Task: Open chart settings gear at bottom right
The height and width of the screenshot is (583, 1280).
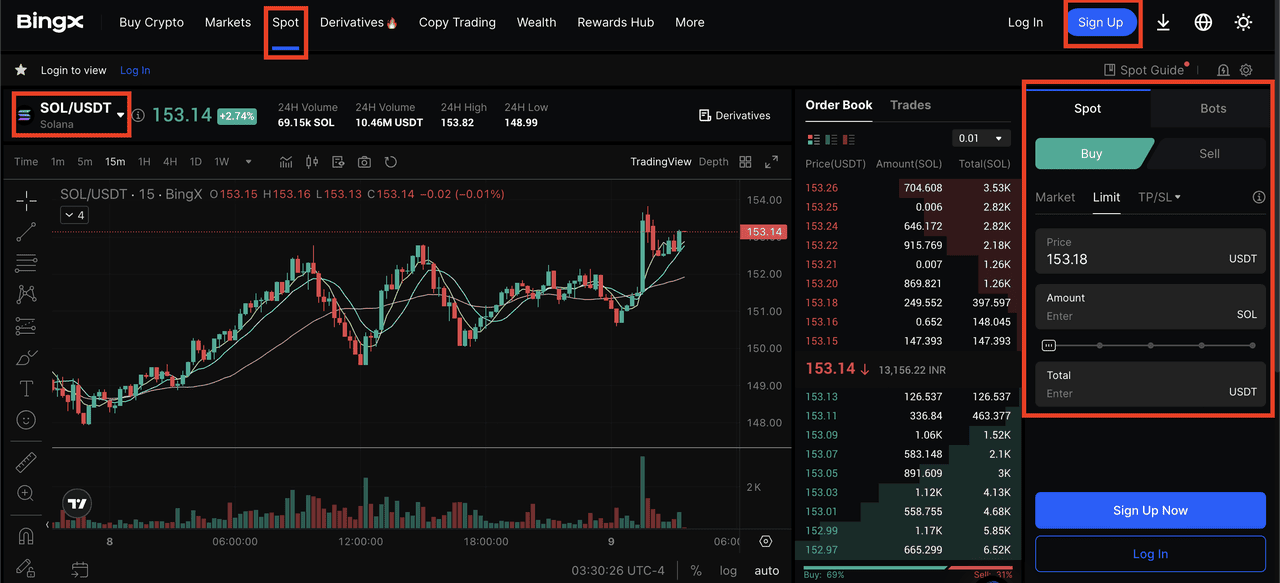Action: 766,541
